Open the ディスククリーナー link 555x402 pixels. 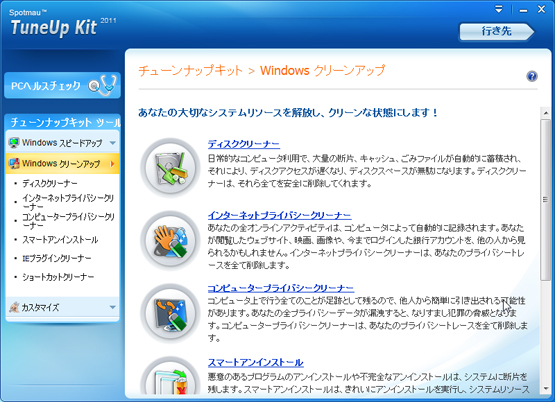244,144
